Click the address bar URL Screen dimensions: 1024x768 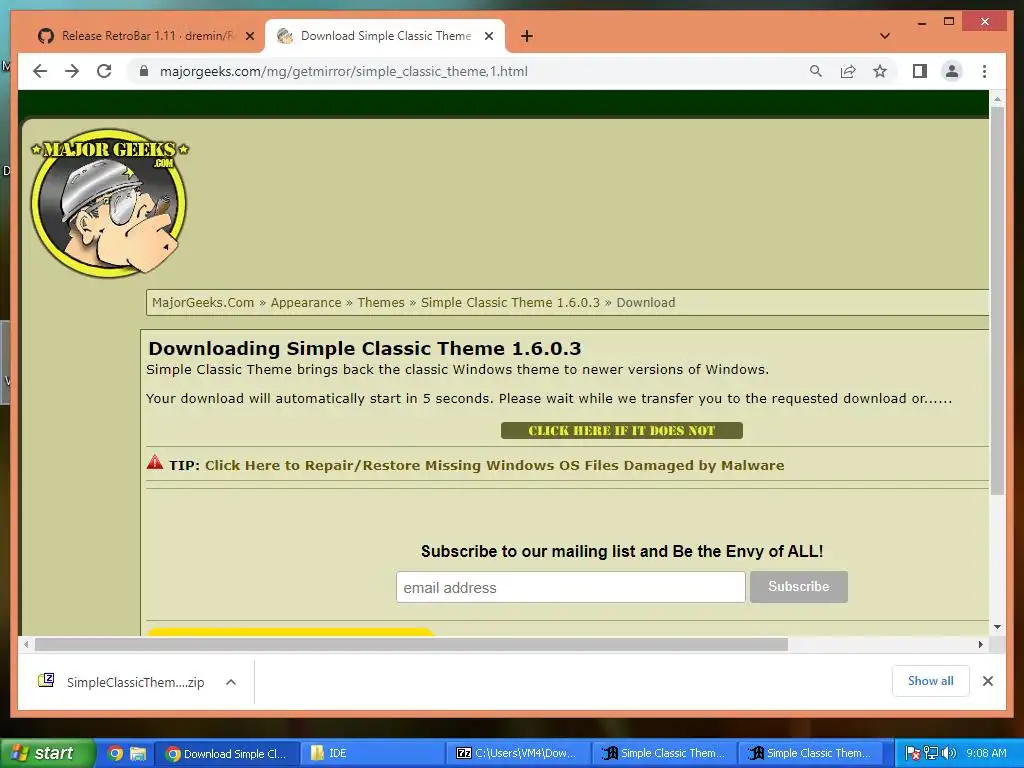pos(344,71)
